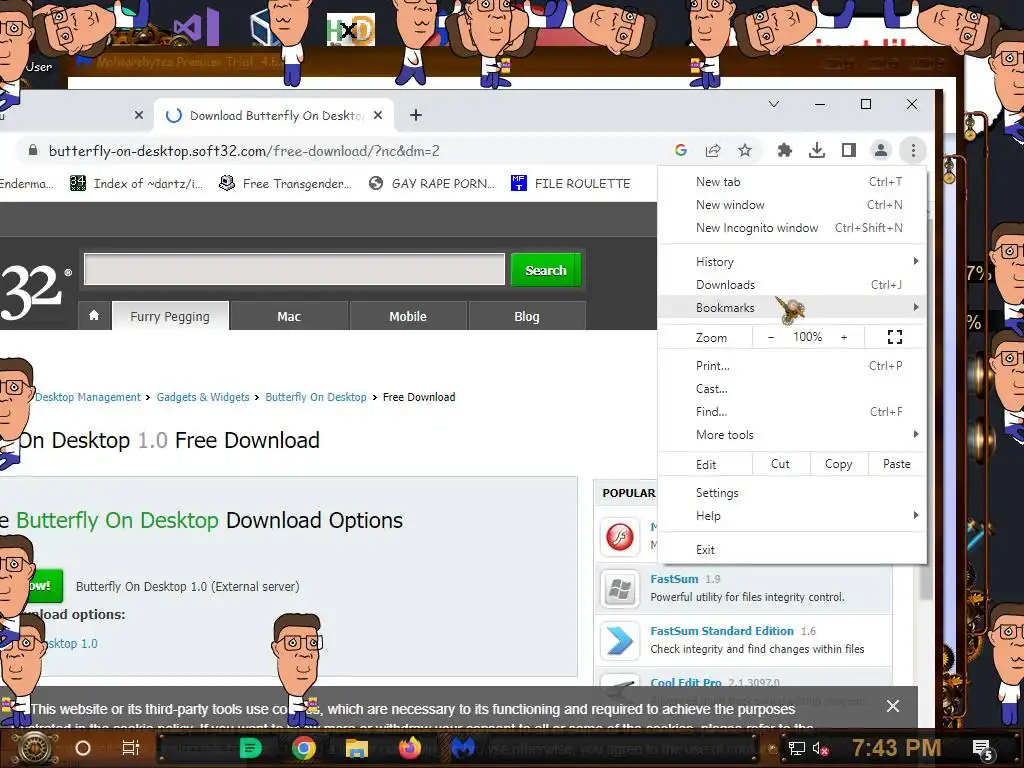
Task: Click the FastSum Standard Edition app icon
Action: 619,641
